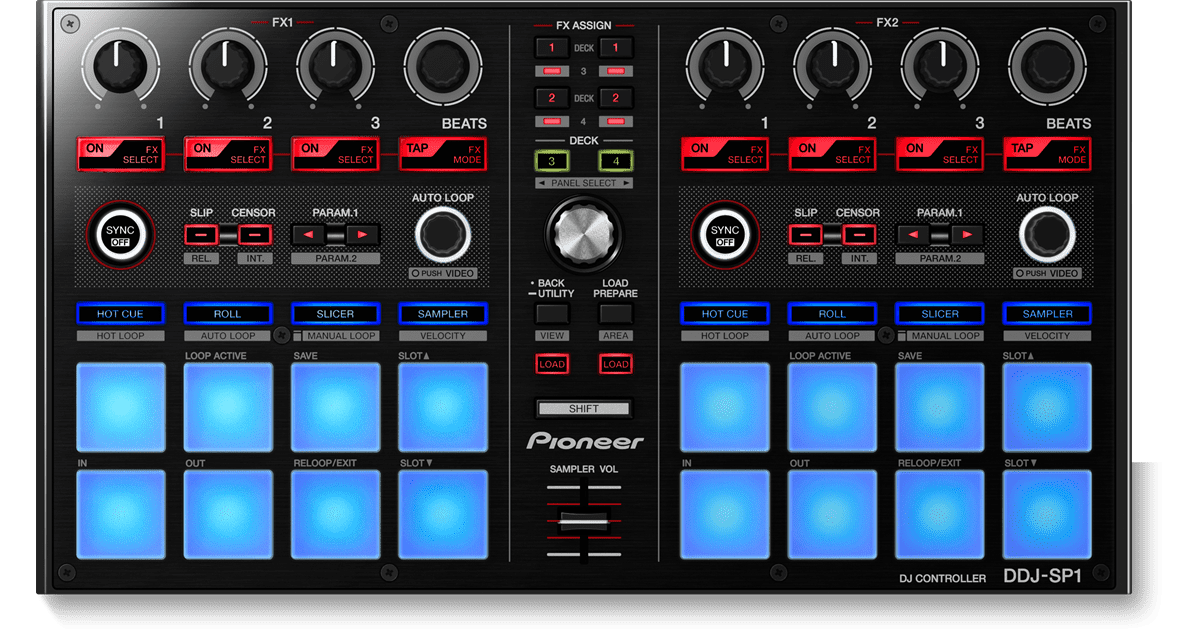Toggle FX ASSIGN deck 1 for FX1
Viewport: 1200px width, 630px height.
[553, 45]
